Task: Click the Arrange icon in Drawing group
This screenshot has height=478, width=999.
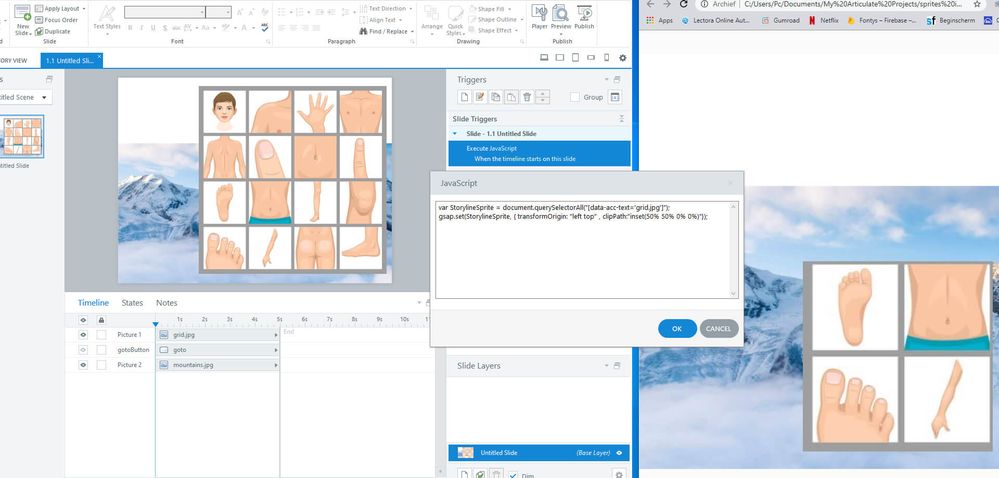Action: coord(432,19)
